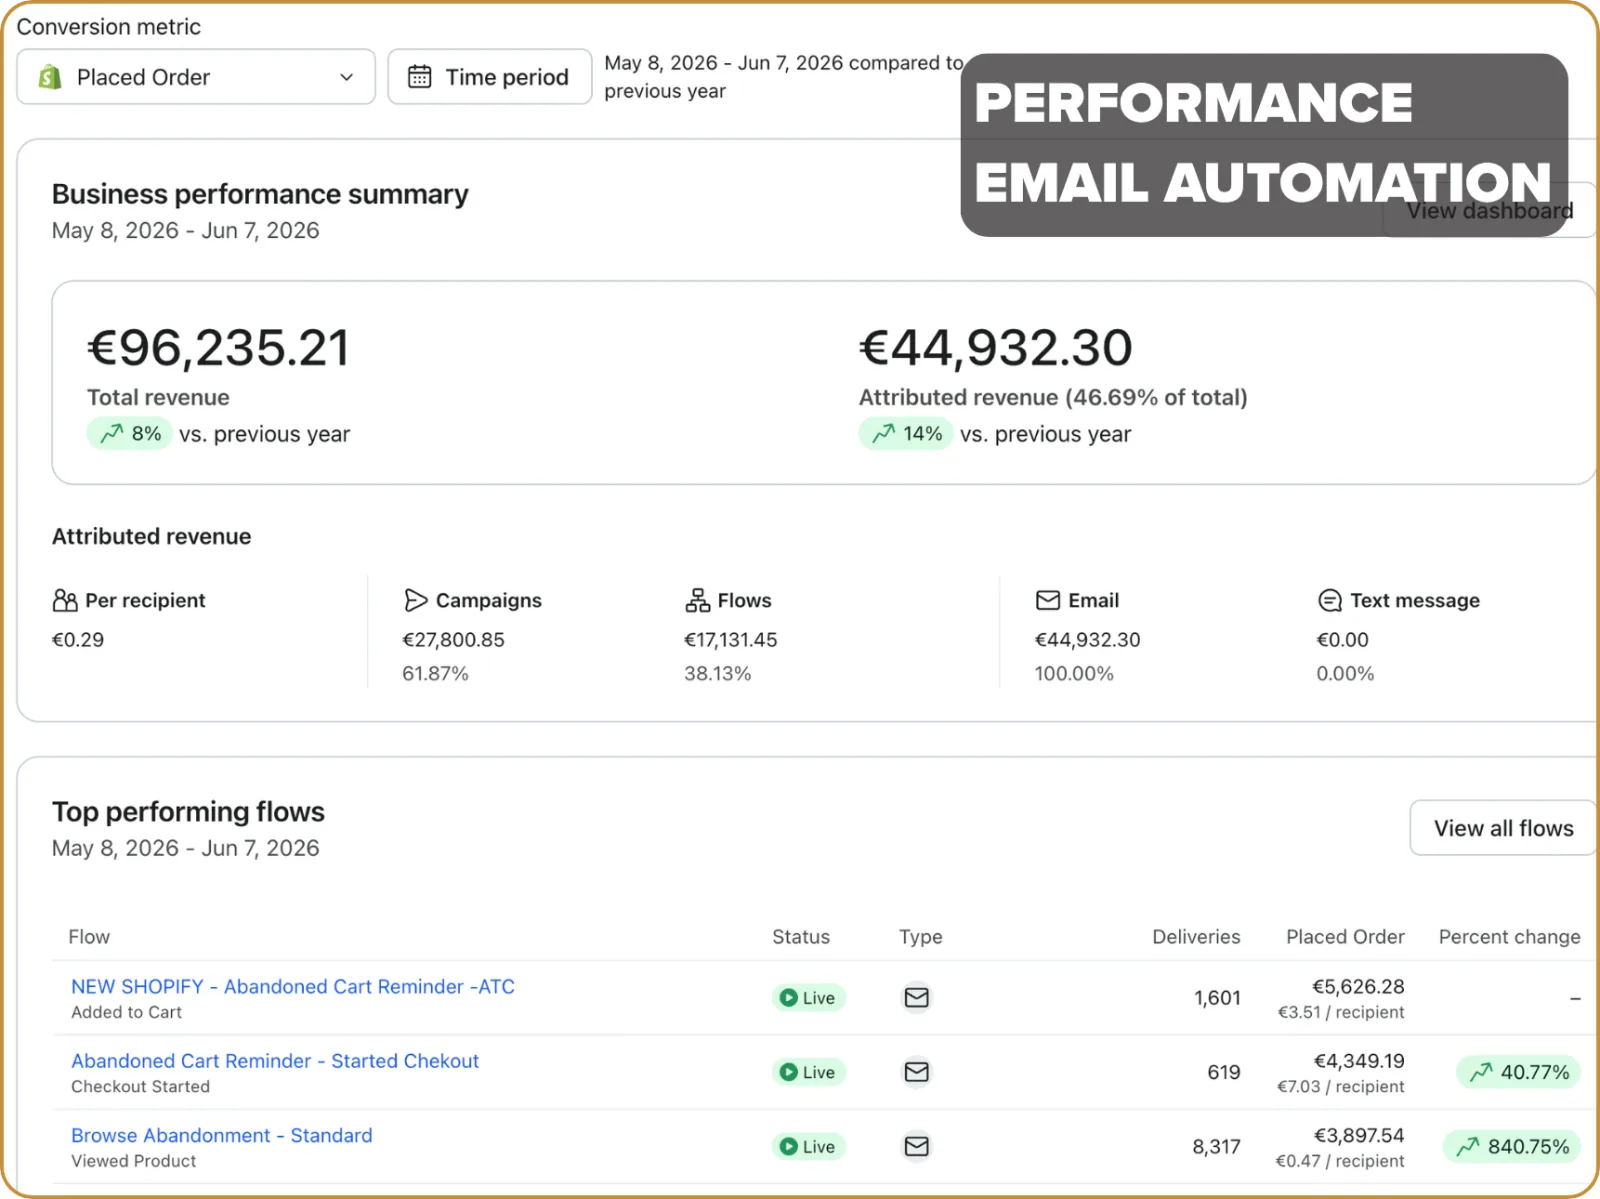Click the €4,349.19 placed order value
The width and height of the screenshot is (1600, 1199).
pos(1359,1061)
